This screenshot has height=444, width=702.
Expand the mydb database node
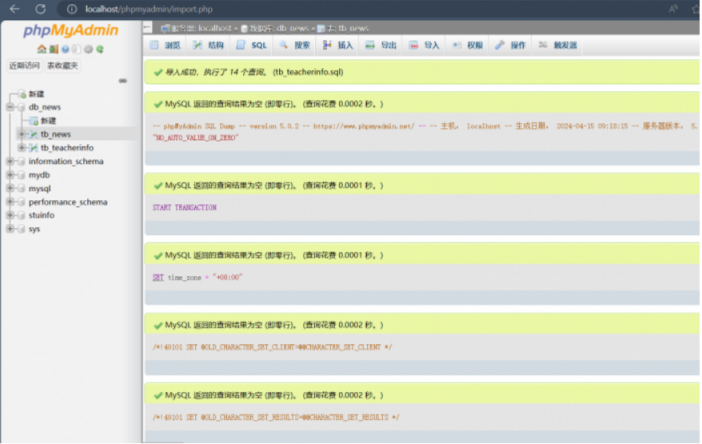[x=10, y=175]
